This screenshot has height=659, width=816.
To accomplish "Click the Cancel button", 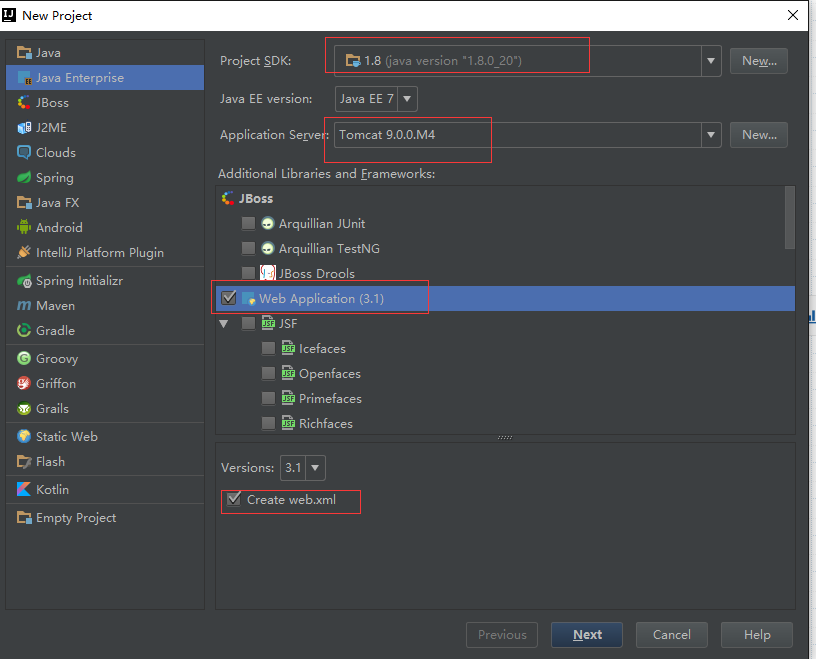I will tap(672, 635).
